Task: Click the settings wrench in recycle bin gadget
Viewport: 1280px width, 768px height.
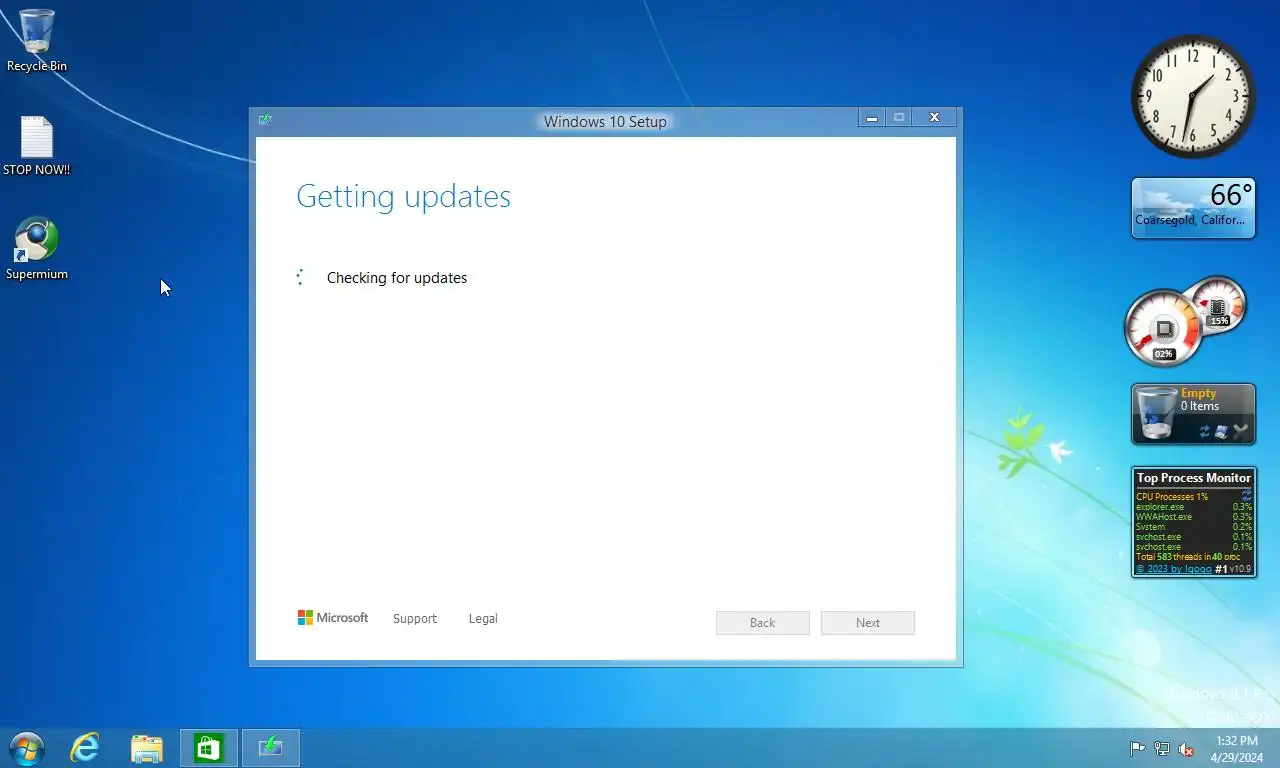Action: (x=1241, y=431)
